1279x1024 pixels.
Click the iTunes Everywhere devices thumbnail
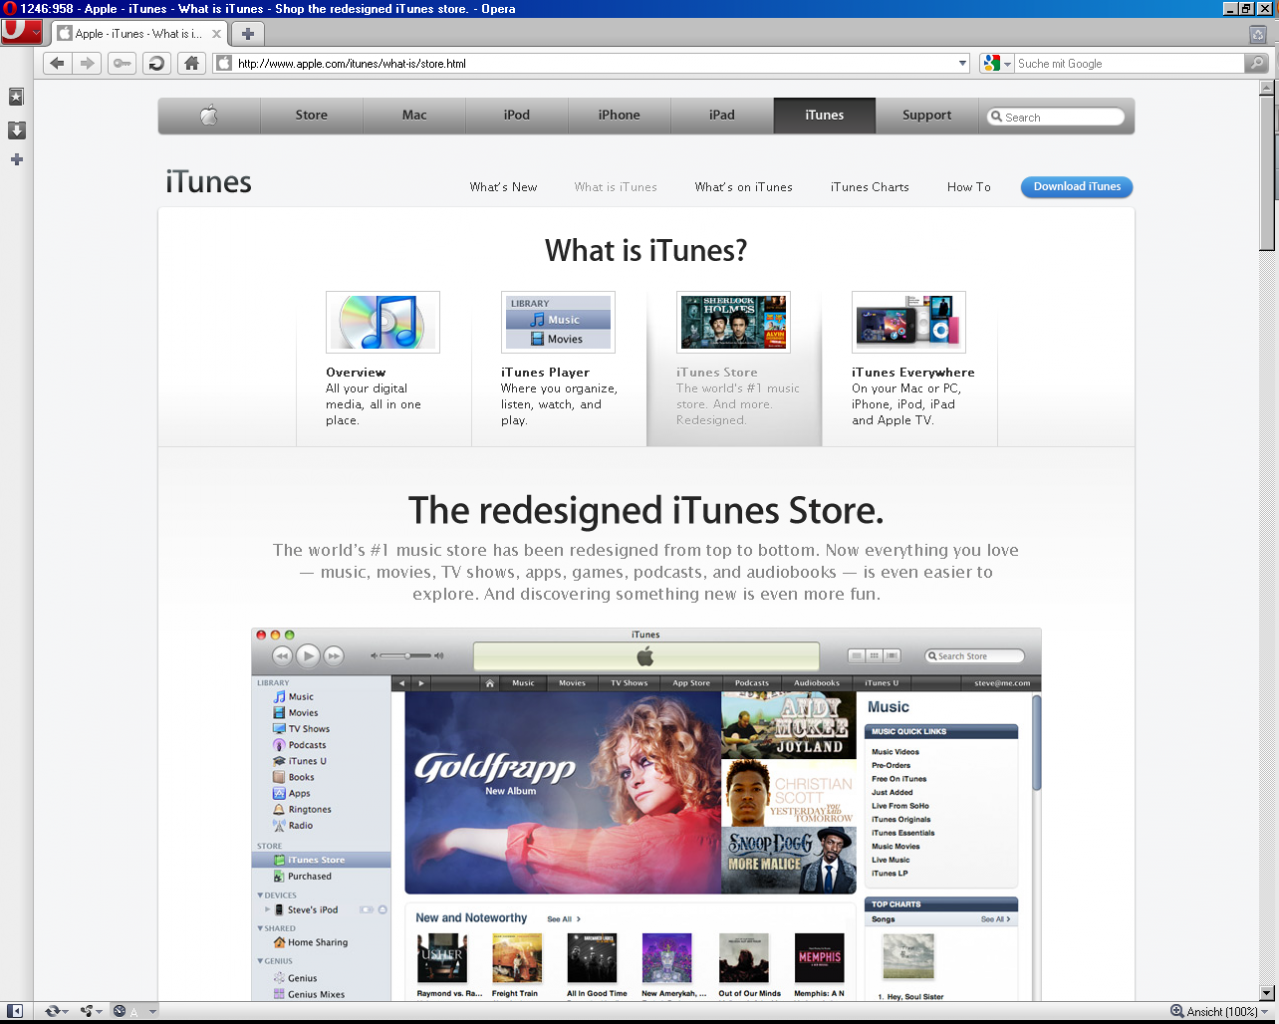click(909, 322)
